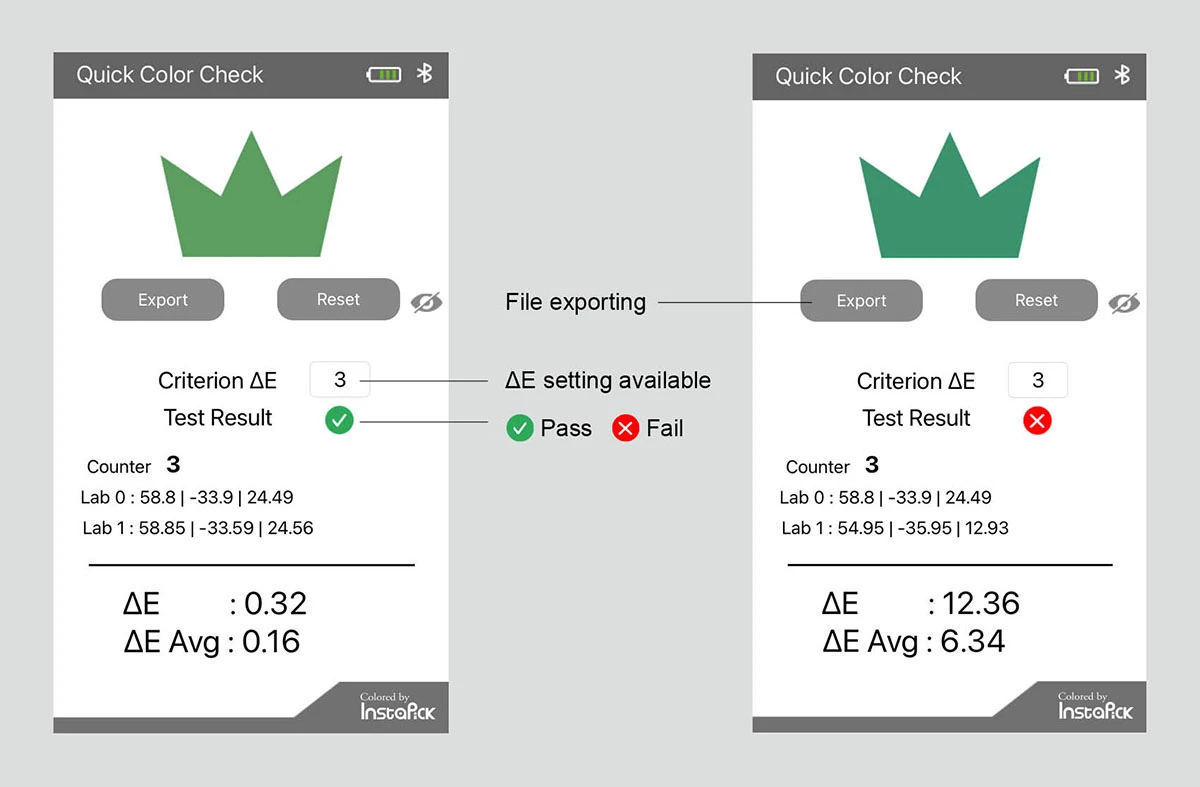Click ΔE Avg value 6.34
Image resolution: width=1200 pixels, height=787 pixels.
(x=973, y=641)
